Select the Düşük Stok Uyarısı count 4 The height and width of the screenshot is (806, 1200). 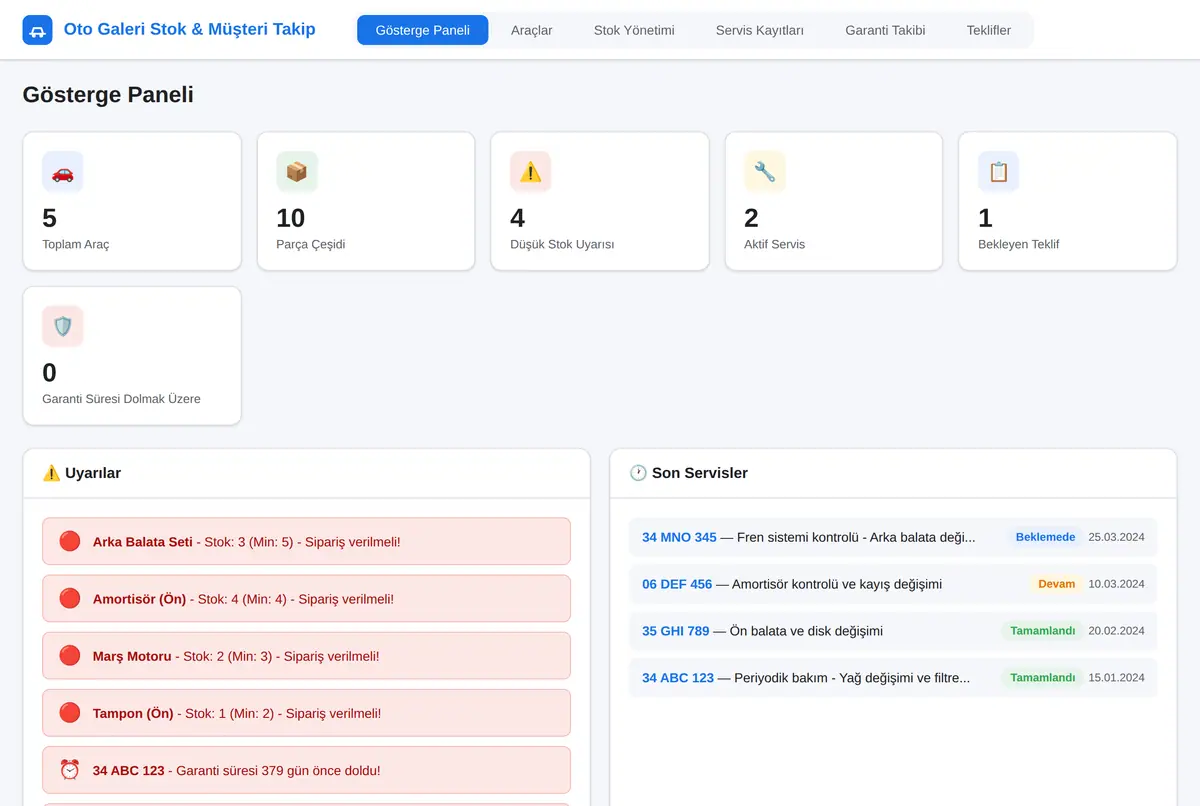coord(517,218)
